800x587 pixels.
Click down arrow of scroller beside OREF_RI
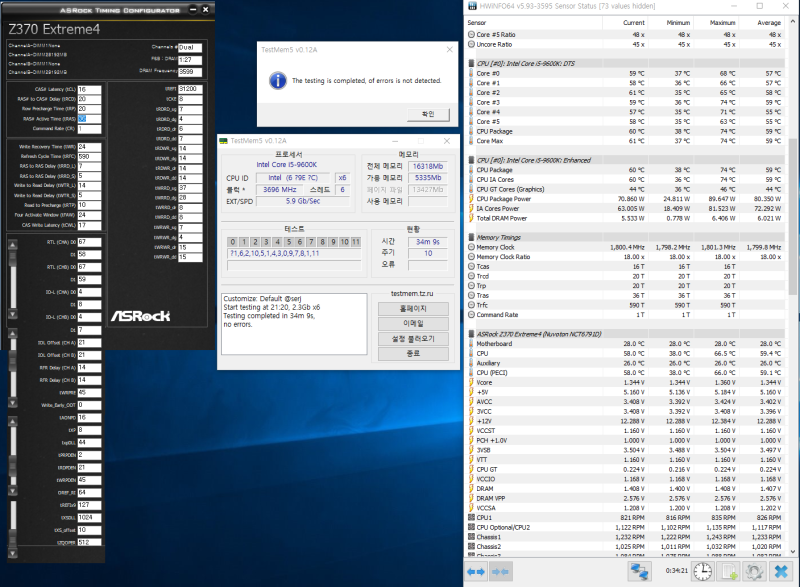[x=13, y=491]
